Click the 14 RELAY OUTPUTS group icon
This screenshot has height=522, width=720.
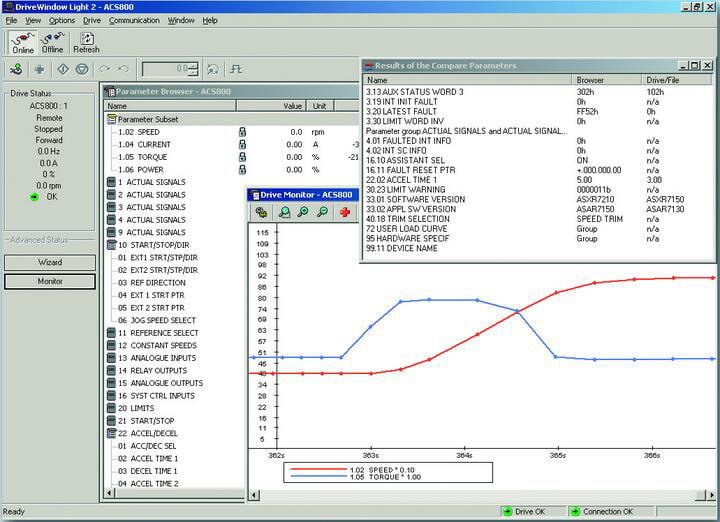pyautogui.click(x=111, y=370)
